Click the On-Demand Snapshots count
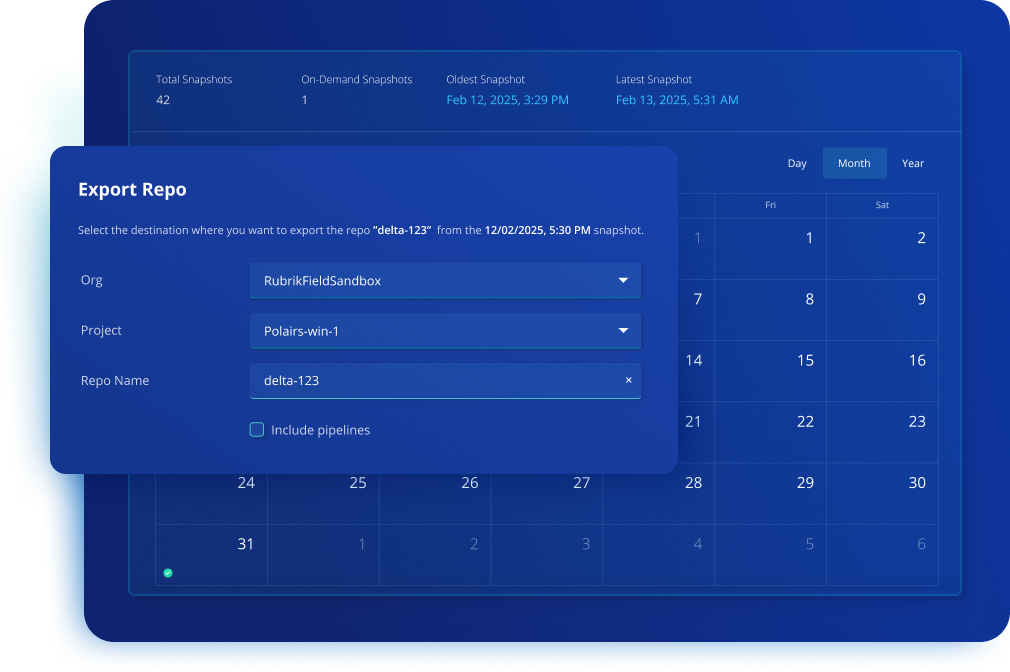The image size is (1010, 672). click(x=303, y=100)
